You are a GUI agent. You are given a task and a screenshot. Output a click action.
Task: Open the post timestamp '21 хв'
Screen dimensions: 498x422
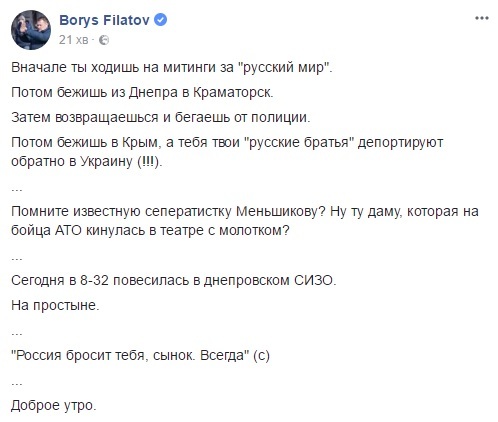click(x=74, y=40)
